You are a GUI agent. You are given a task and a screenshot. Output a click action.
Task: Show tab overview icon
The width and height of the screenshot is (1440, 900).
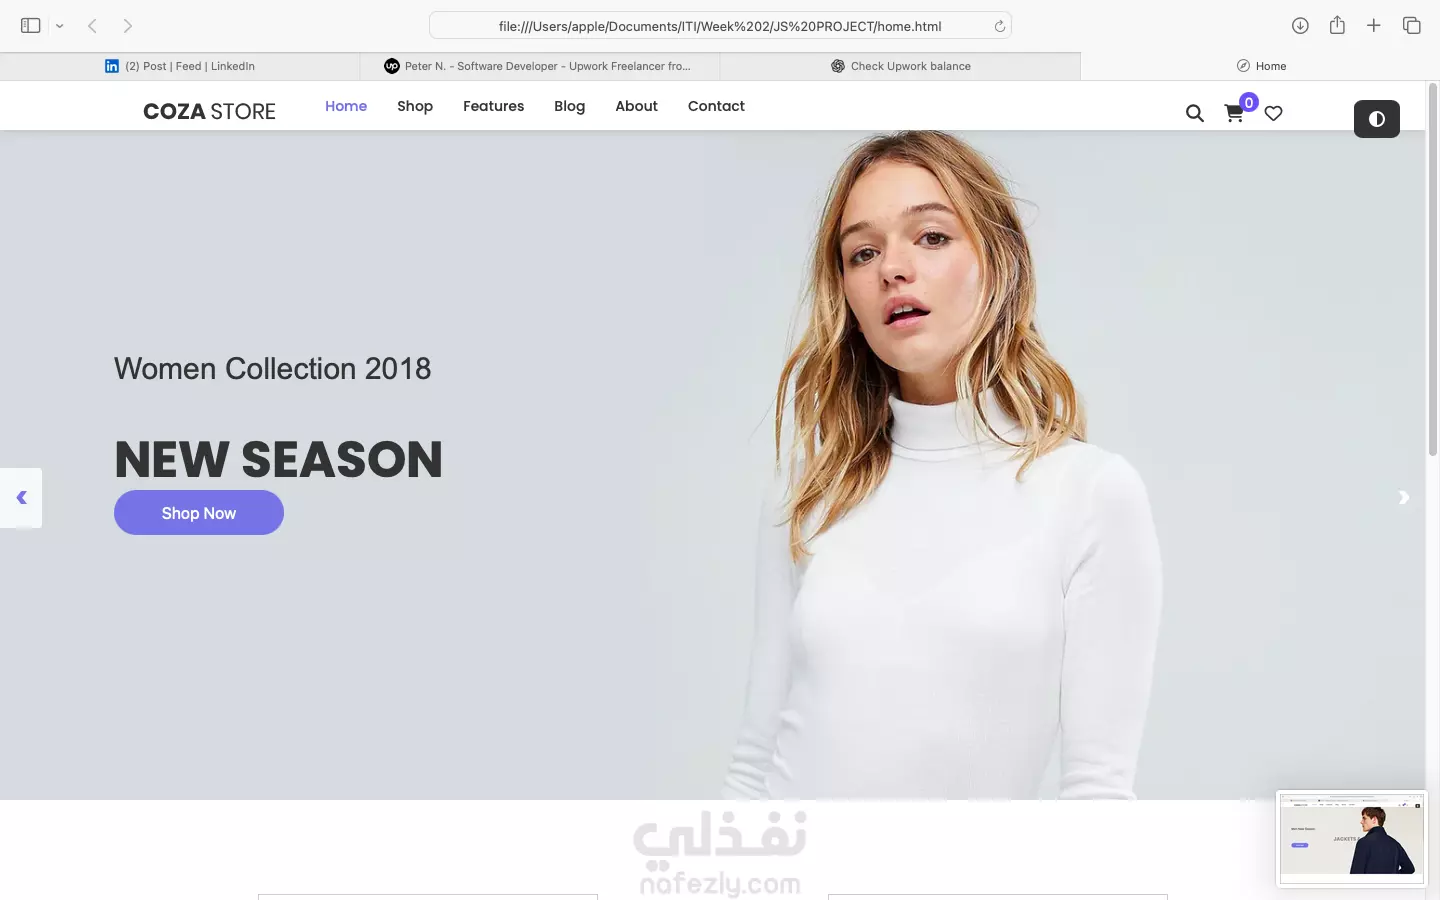(1412, 26)
